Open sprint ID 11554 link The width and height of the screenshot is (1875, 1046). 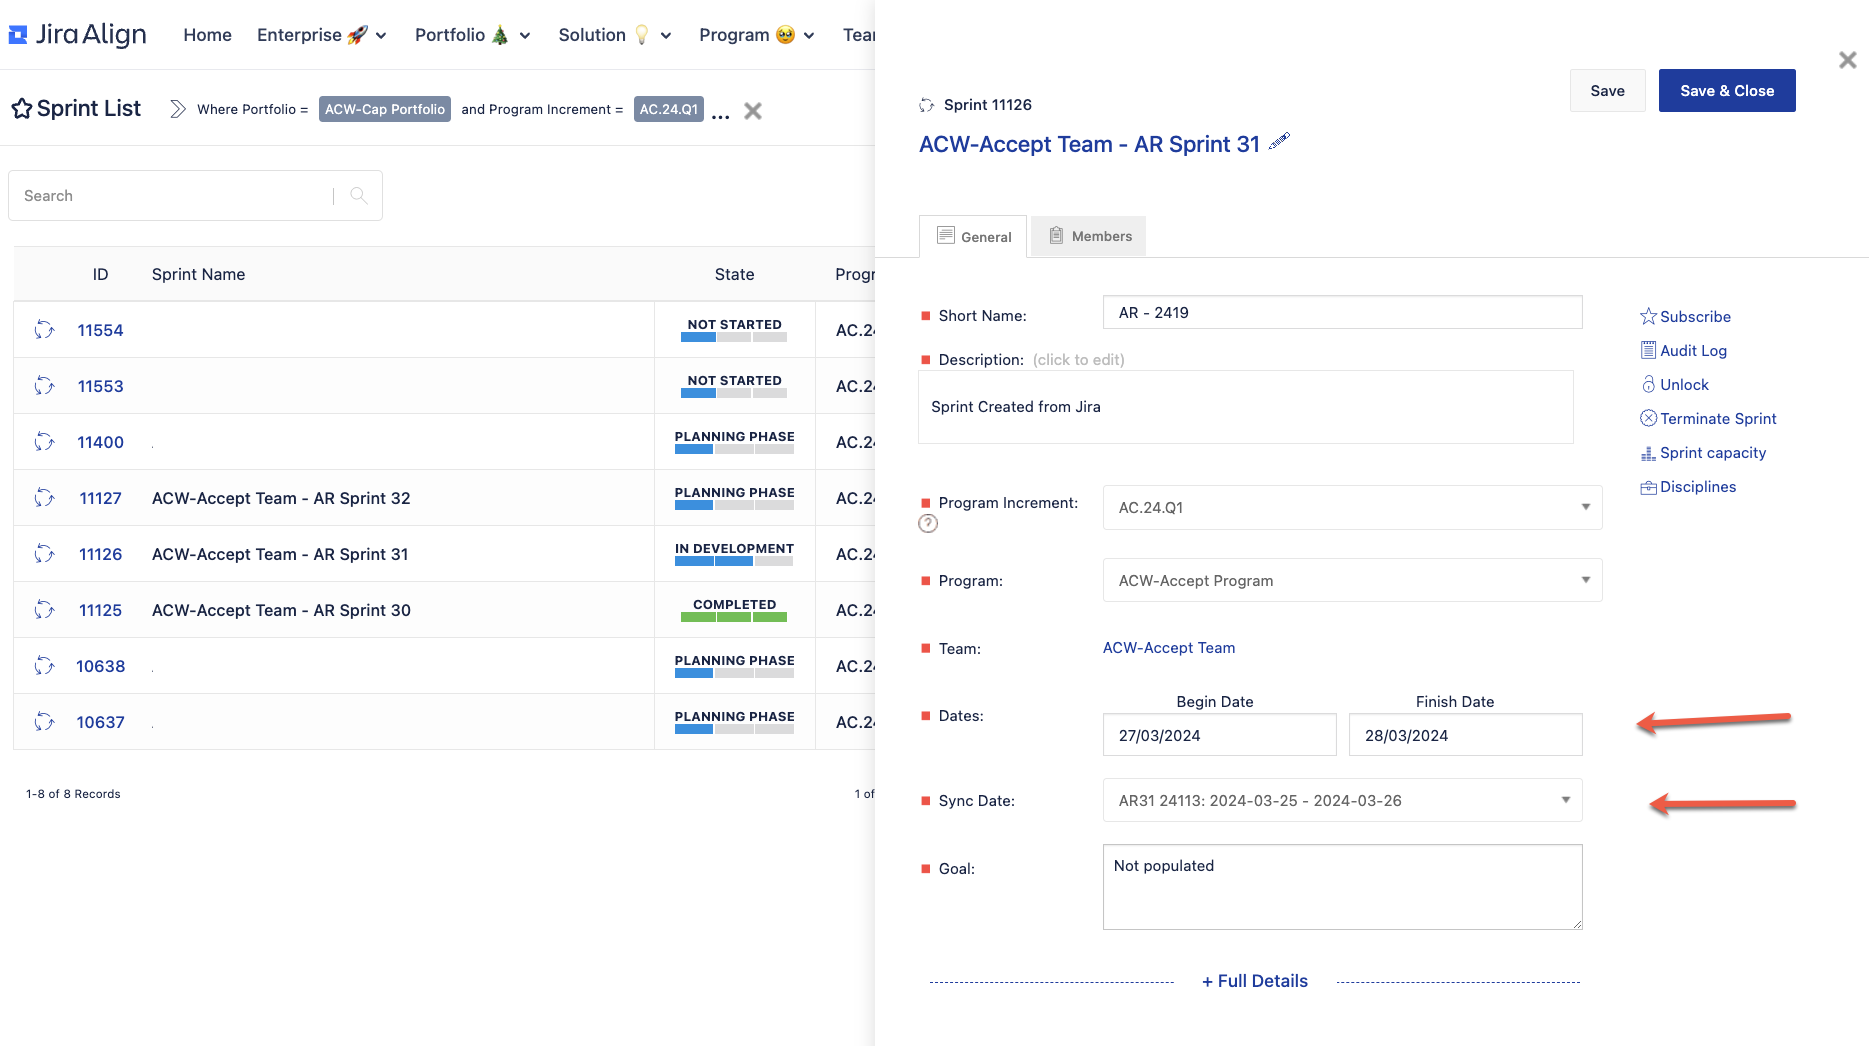(100, 330)
